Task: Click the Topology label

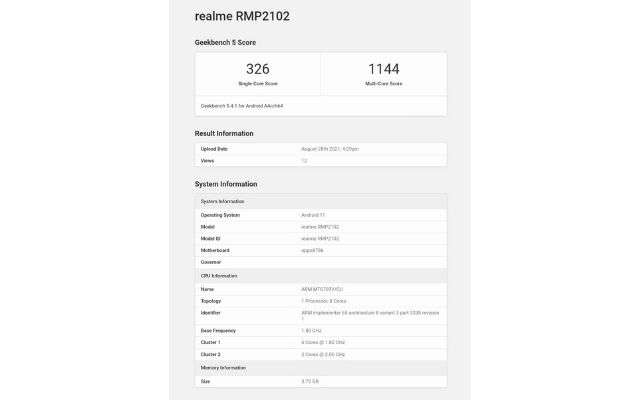Action: click(211, 301)
